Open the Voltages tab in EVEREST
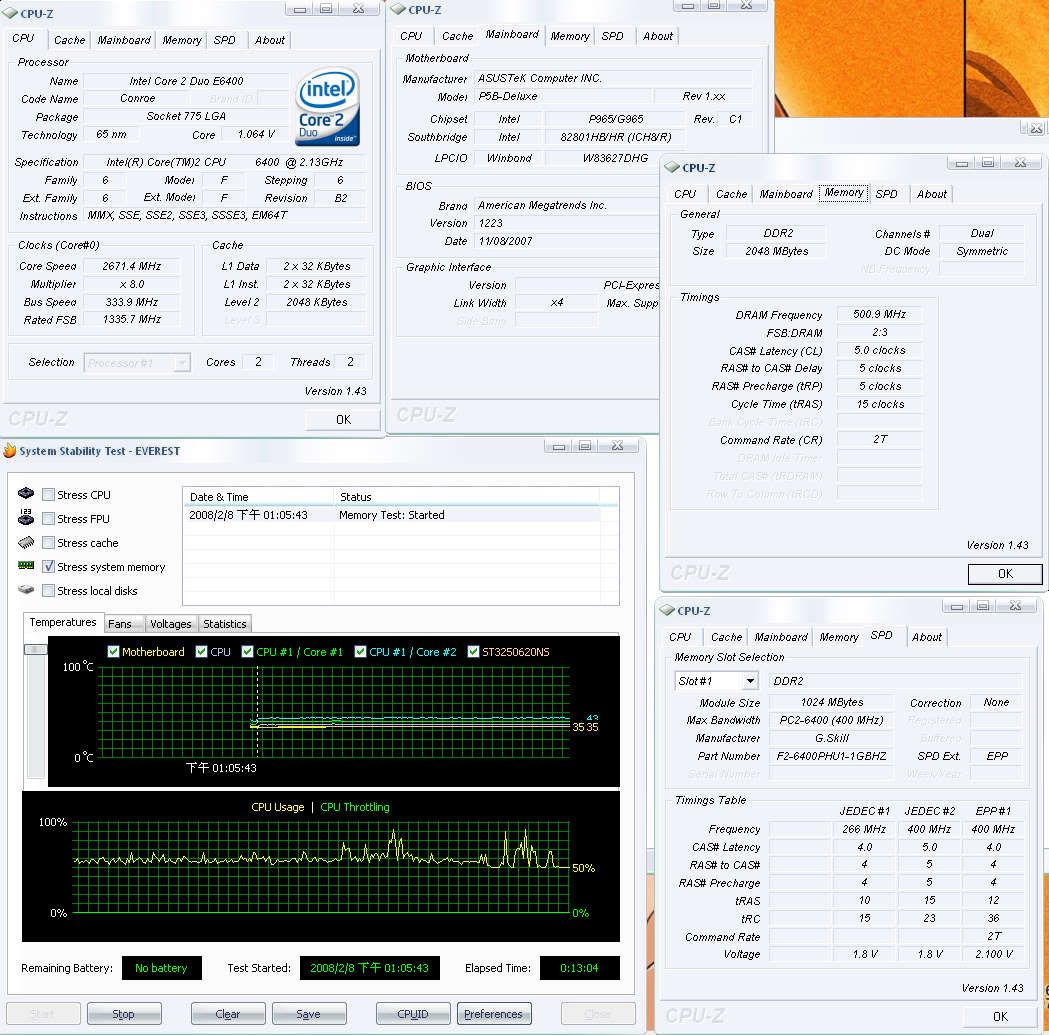Viewport: 1049px width, 1035px height. click(171, 624)
